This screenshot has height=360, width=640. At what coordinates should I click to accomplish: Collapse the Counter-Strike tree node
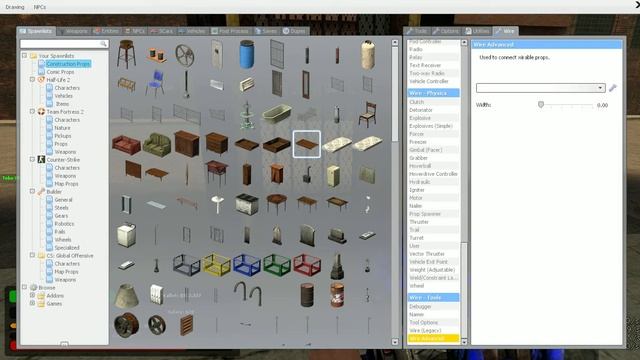coord(32,160)
